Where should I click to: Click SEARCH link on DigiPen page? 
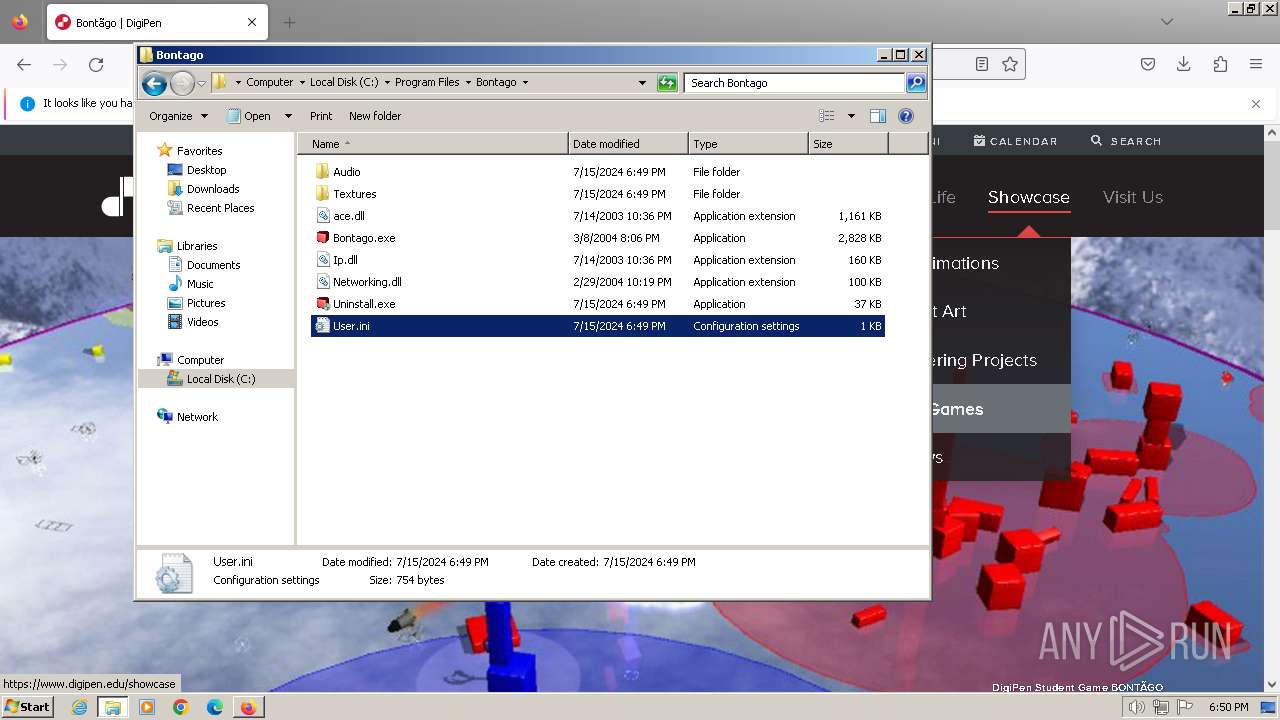pos(1126,141)
